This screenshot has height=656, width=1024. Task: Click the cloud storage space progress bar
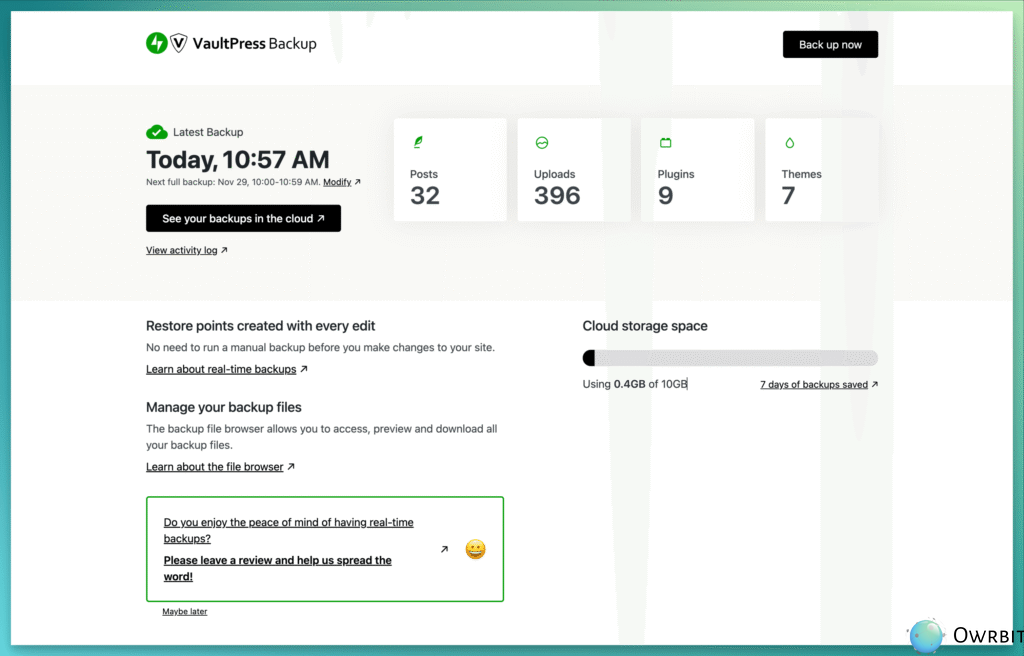pos(730,358)
